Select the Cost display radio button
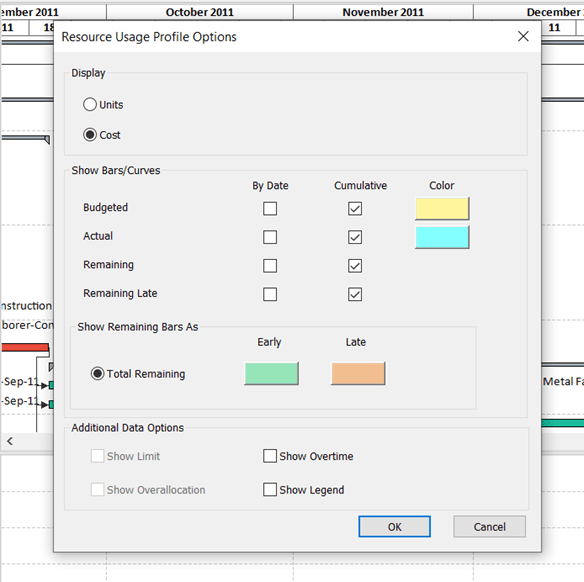 click(x=90, y=135)
